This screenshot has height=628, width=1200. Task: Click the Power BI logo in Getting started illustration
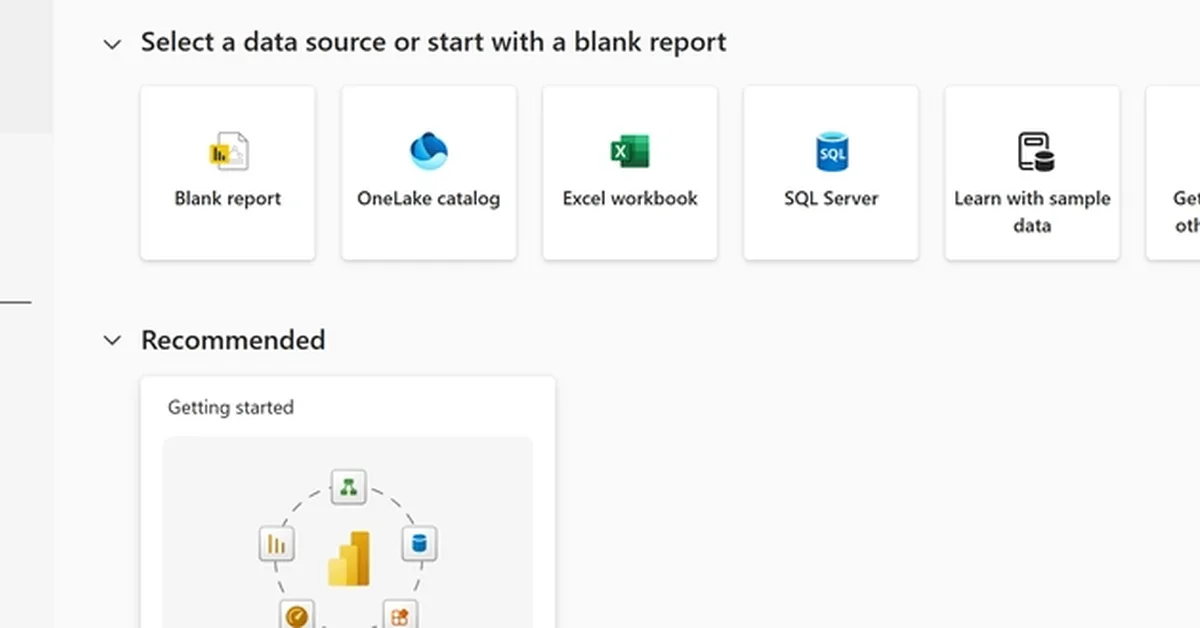coord(348,560)
